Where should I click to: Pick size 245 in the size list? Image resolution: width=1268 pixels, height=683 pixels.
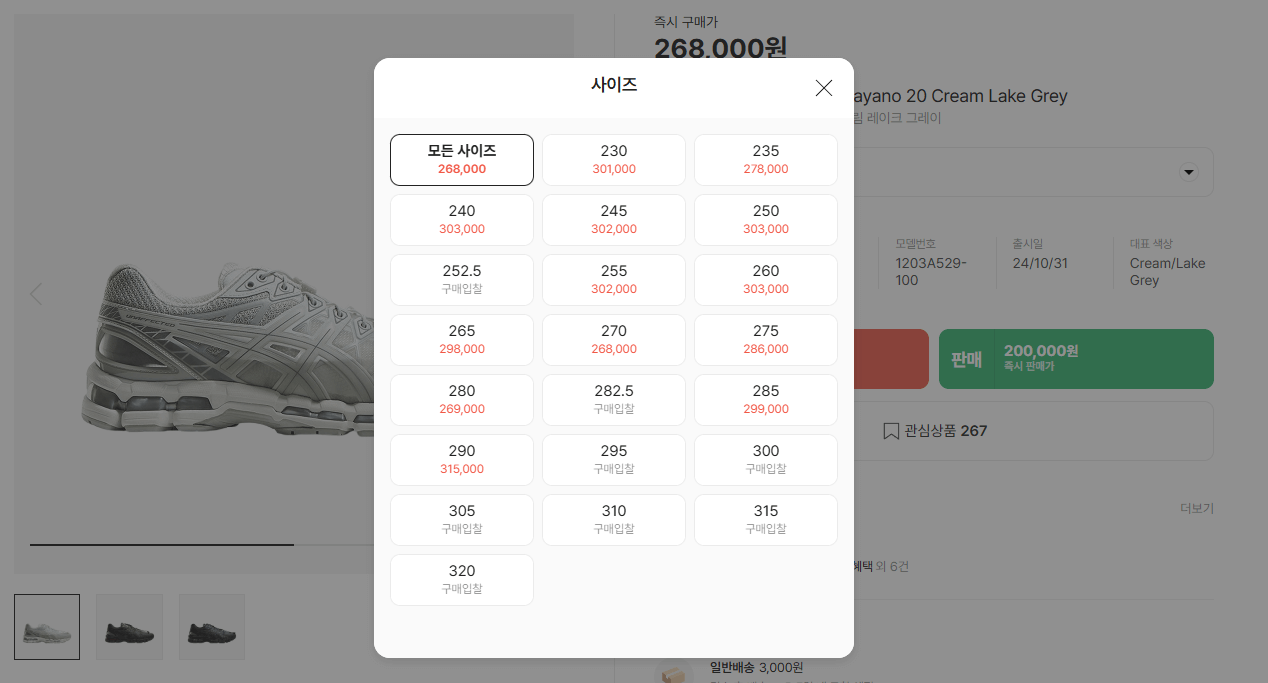point(614,220)
